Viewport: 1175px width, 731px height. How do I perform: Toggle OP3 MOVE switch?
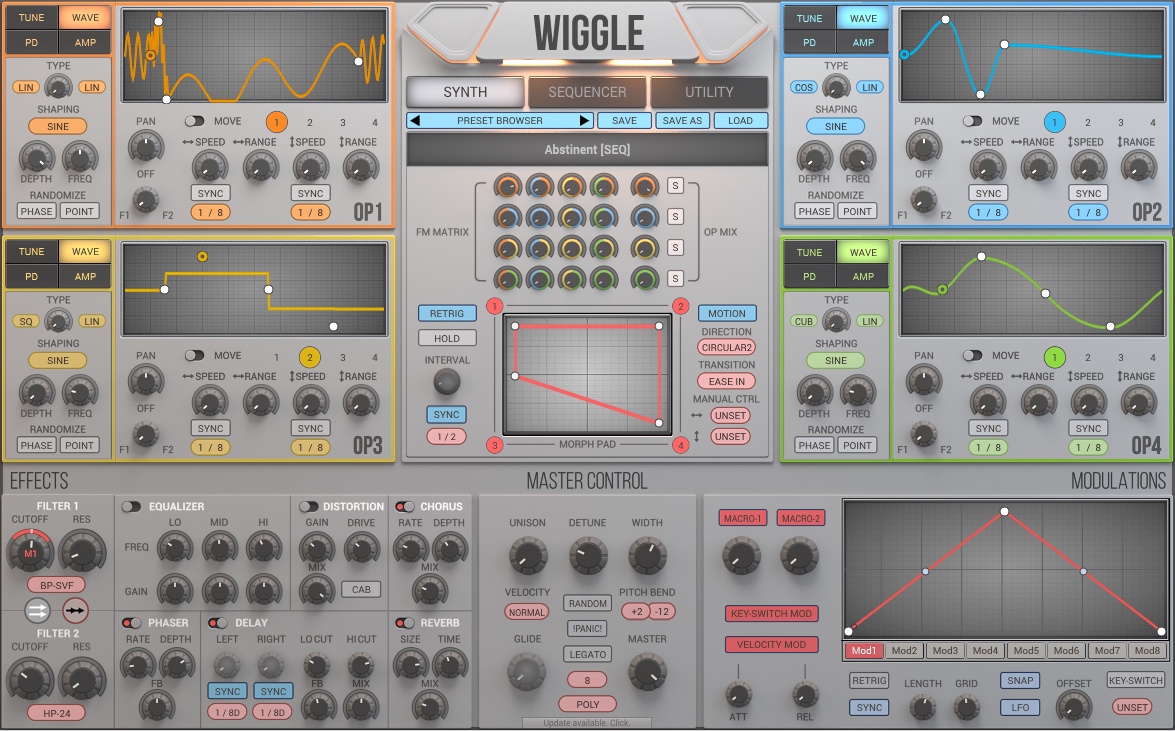[x=194, y=355]
